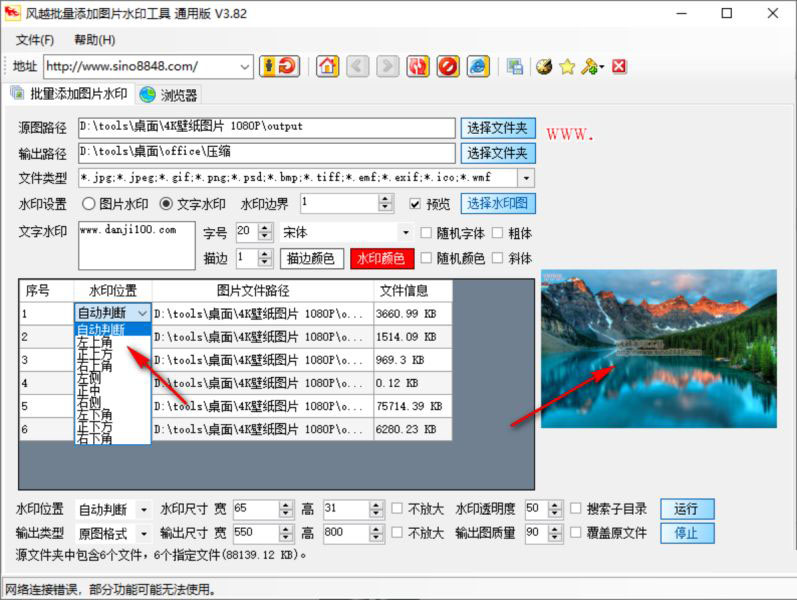The image size is (797, 600).
Task: Click the Internet Explorer toolbar icon
Action: (478, 67)
